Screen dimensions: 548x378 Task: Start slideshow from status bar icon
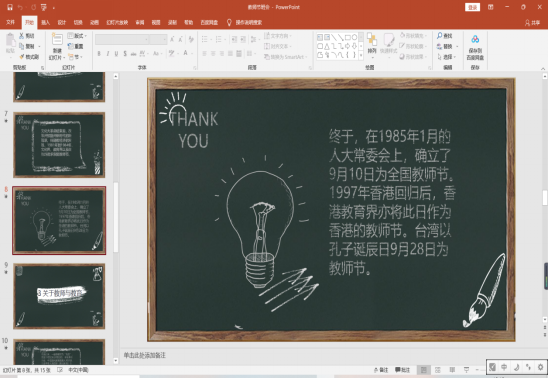[x=466, y=370]
